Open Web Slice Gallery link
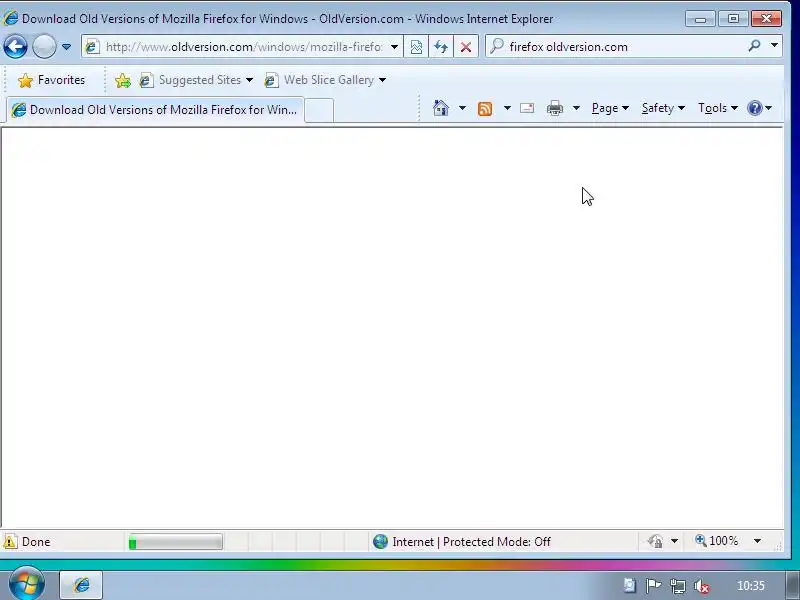Screen dimensions: 800x600 [319, 80]
